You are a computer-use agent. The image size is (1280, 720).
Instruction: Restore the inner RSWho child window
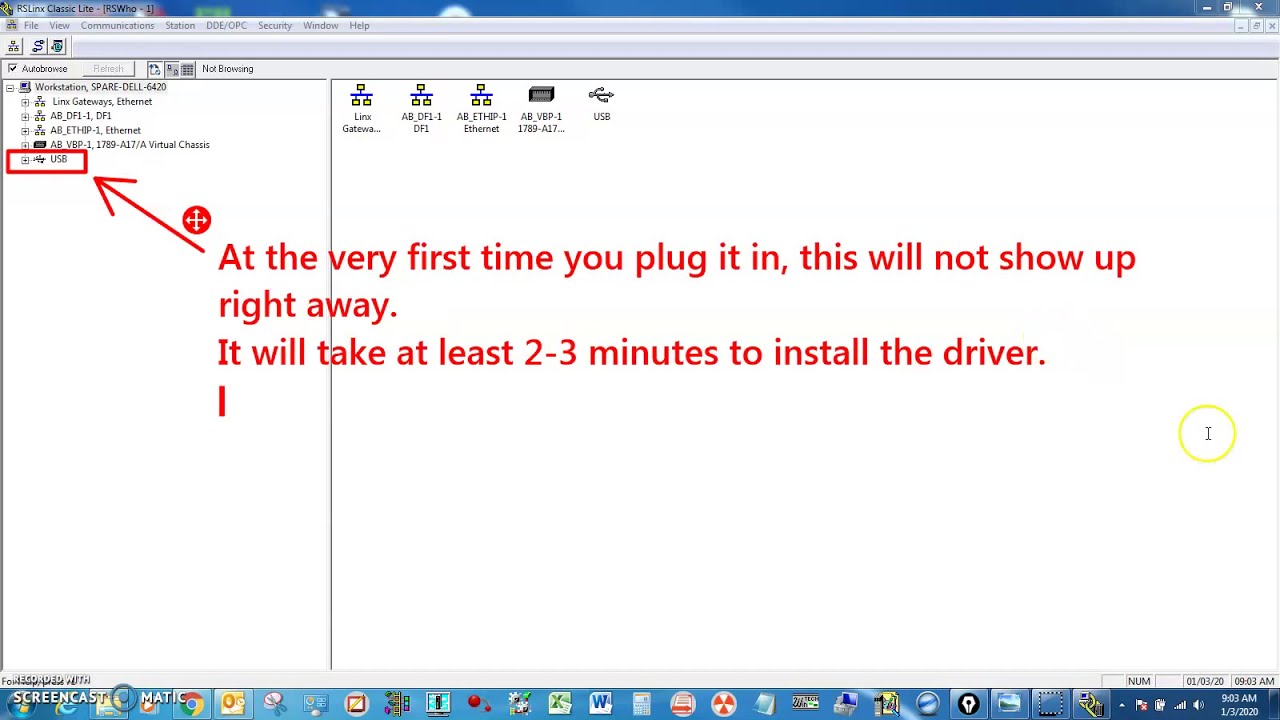point(1256,26)
